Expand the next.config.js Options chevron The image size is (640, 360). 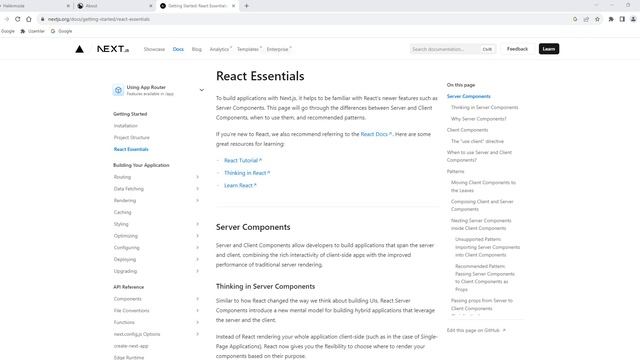198,334
